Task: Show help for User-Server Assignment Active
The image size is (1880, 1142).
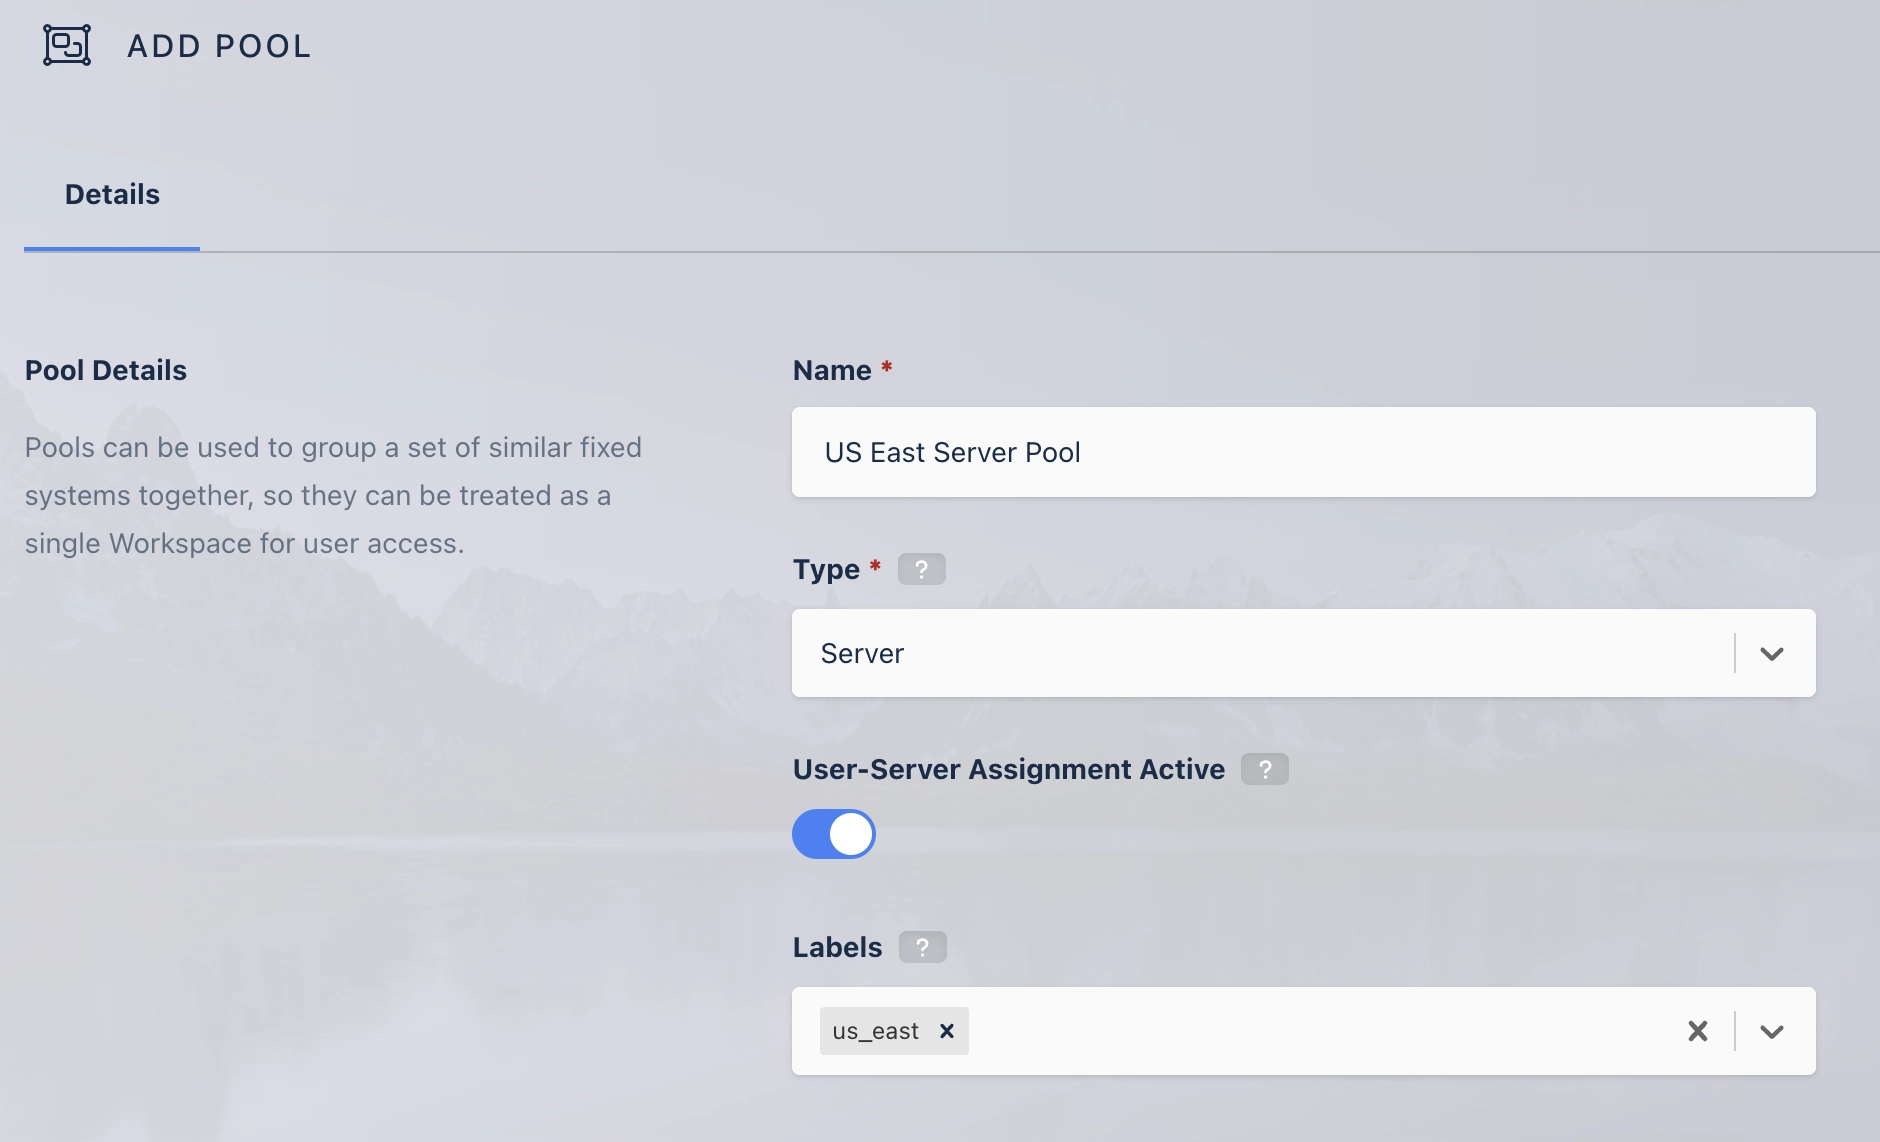Action: (x=1264, y=769)
